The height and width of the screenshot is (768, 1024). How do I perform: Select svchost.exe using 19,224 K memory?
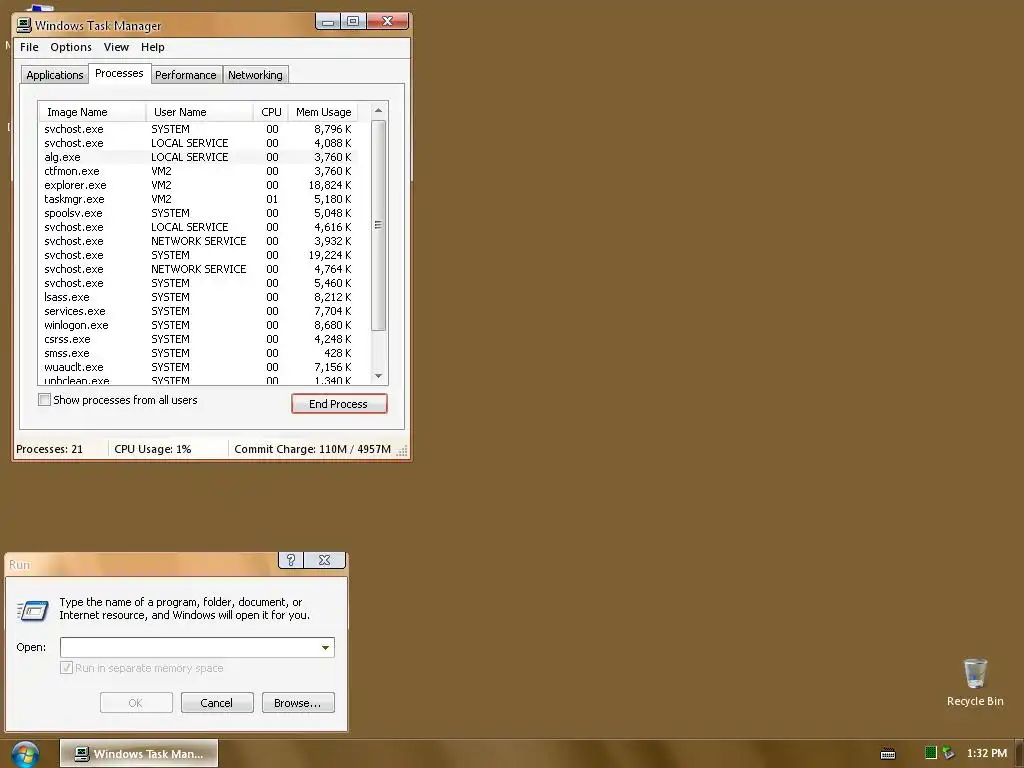coord(198,255)
